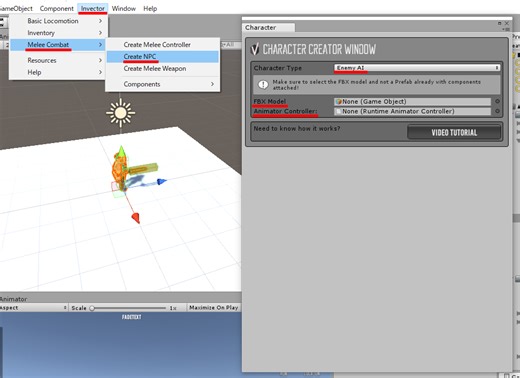Expand the Basic Locomotion submenu

coord(57,21)
